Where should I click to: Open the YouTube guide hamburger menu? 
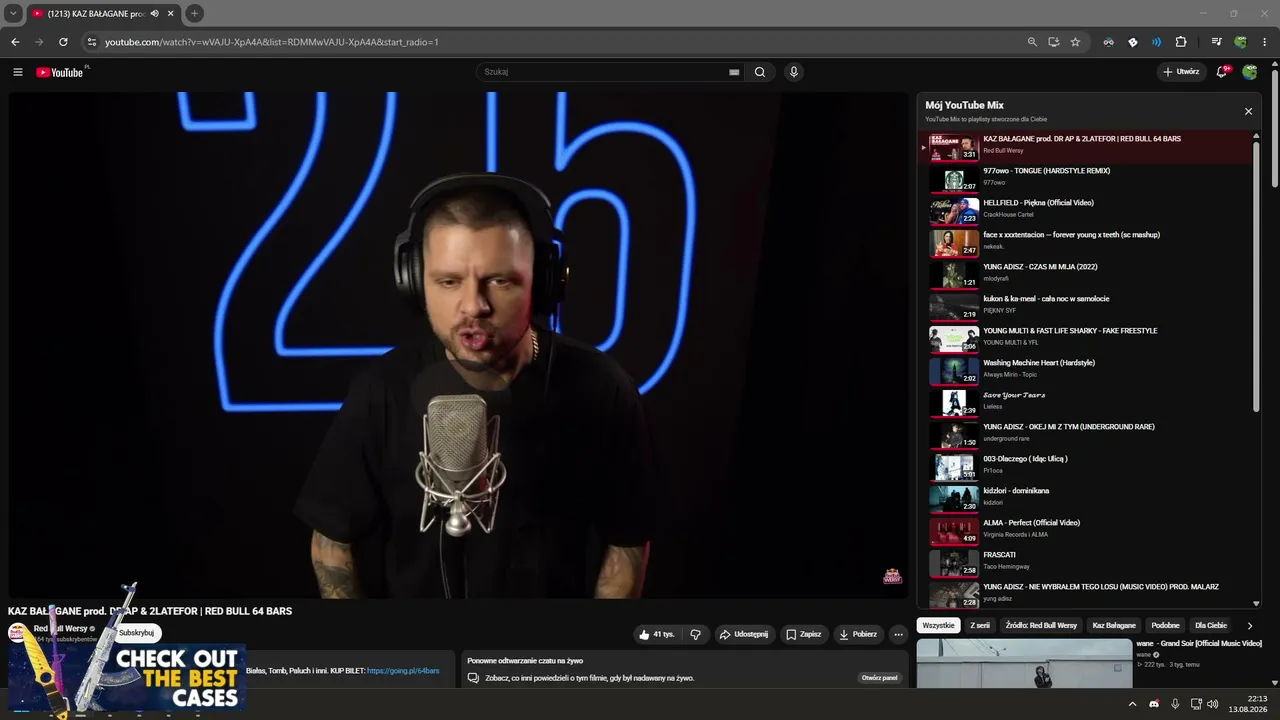18,72
